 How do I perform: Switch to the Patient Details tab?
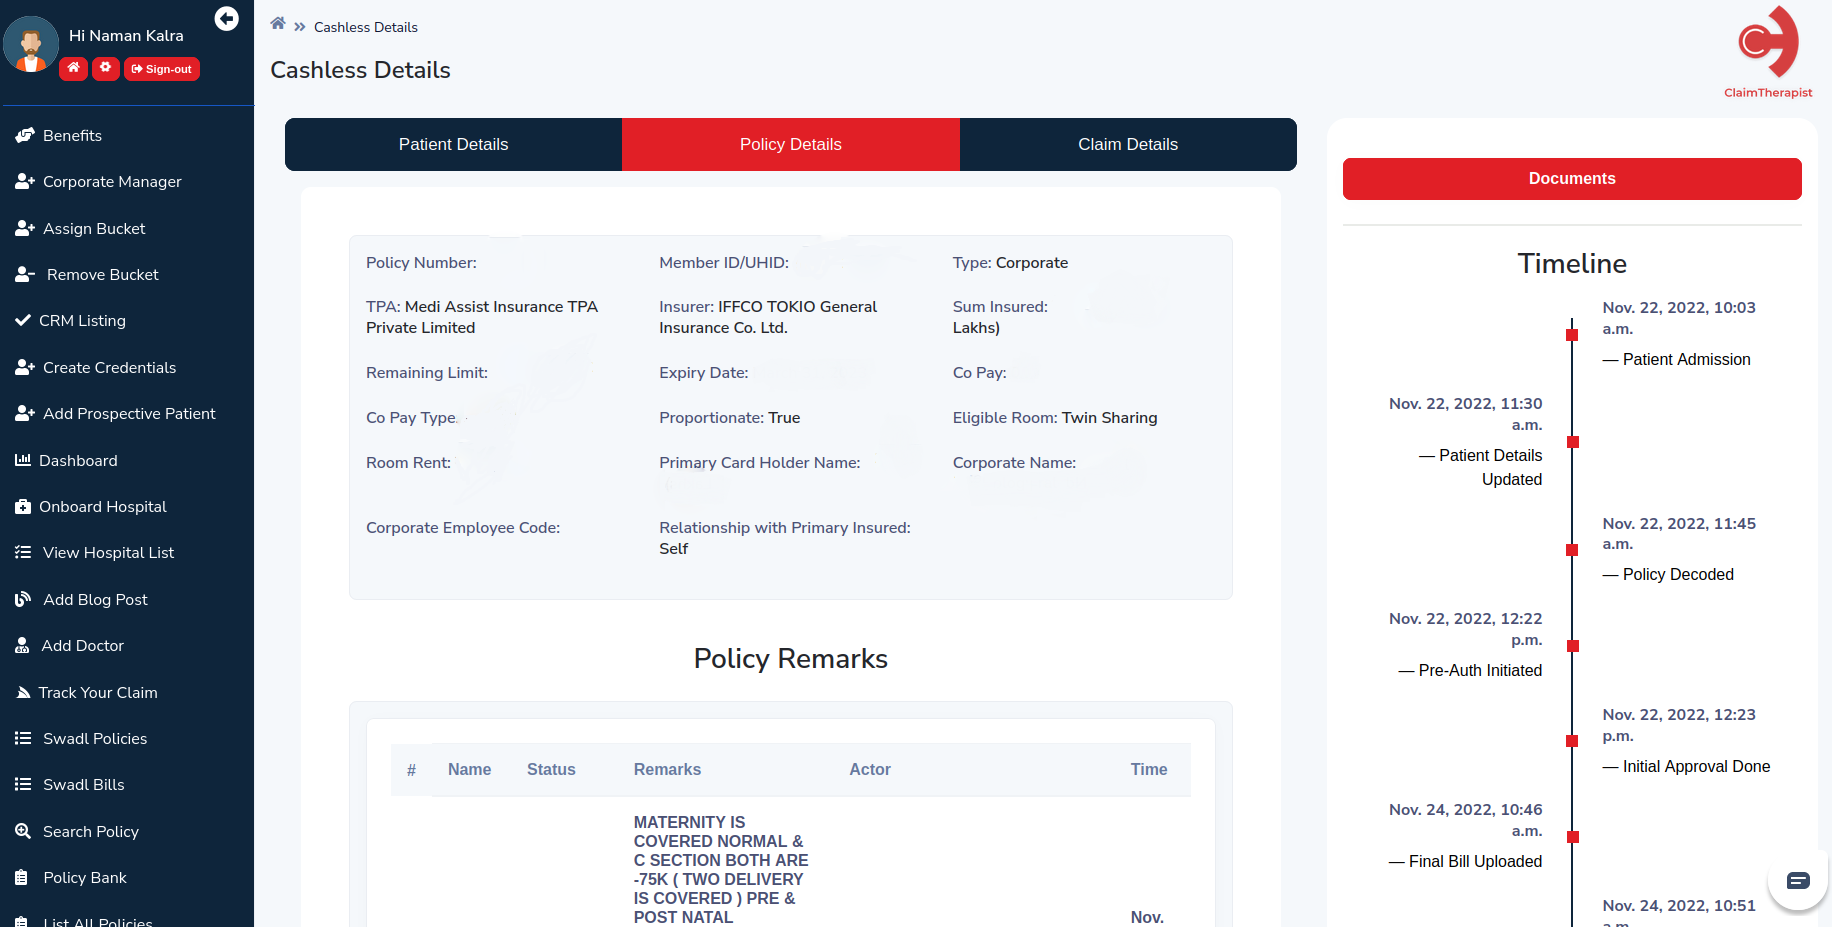pyautogui.click(x=453, y=145)
